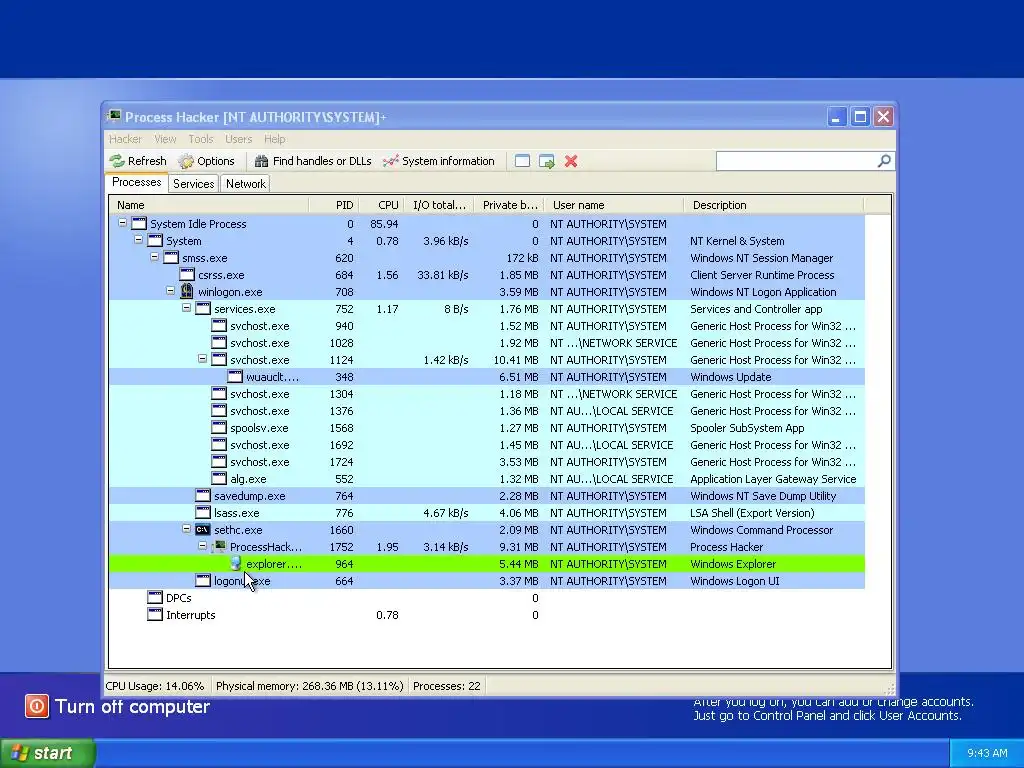Click the winlogon.exe process icon
Viewport: 1024px width, 768px height.
point(187,291)
